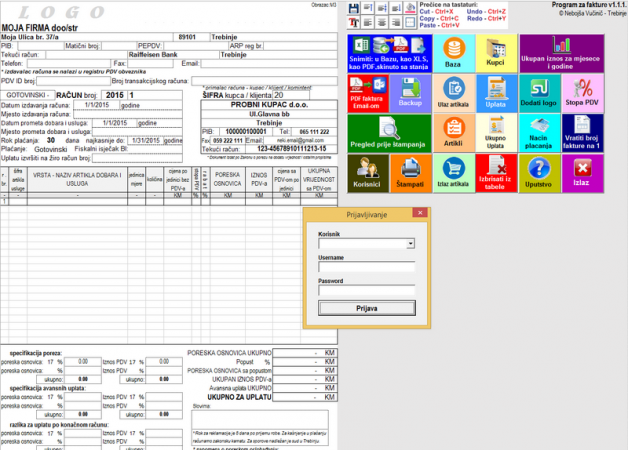Click the Password input field
Viewport: 628px width, 450px height.
(x=366, y=290)
